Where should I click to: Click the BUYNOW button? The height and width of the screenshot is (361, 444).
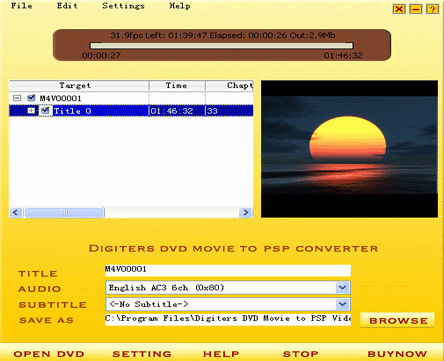pos(397,354)
